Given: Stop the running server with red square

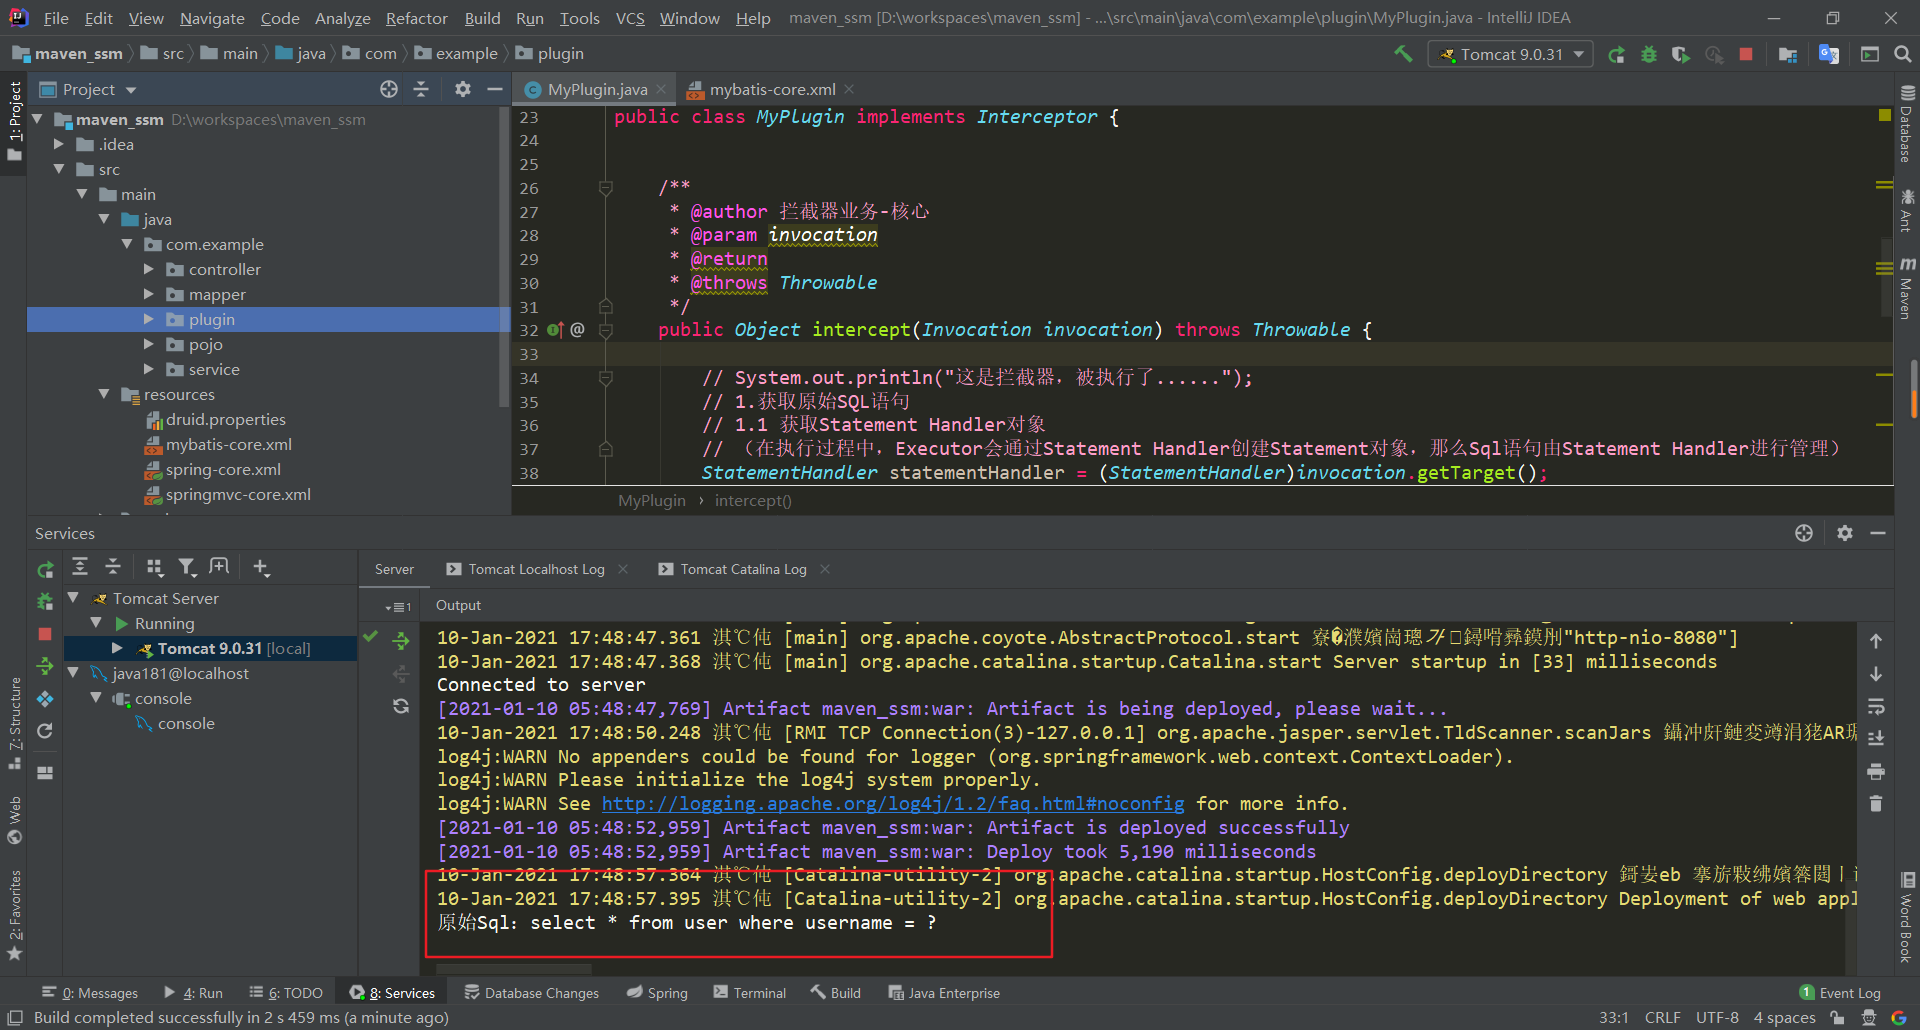Looking at the screenshot, I should click(x=1745, y=55).
